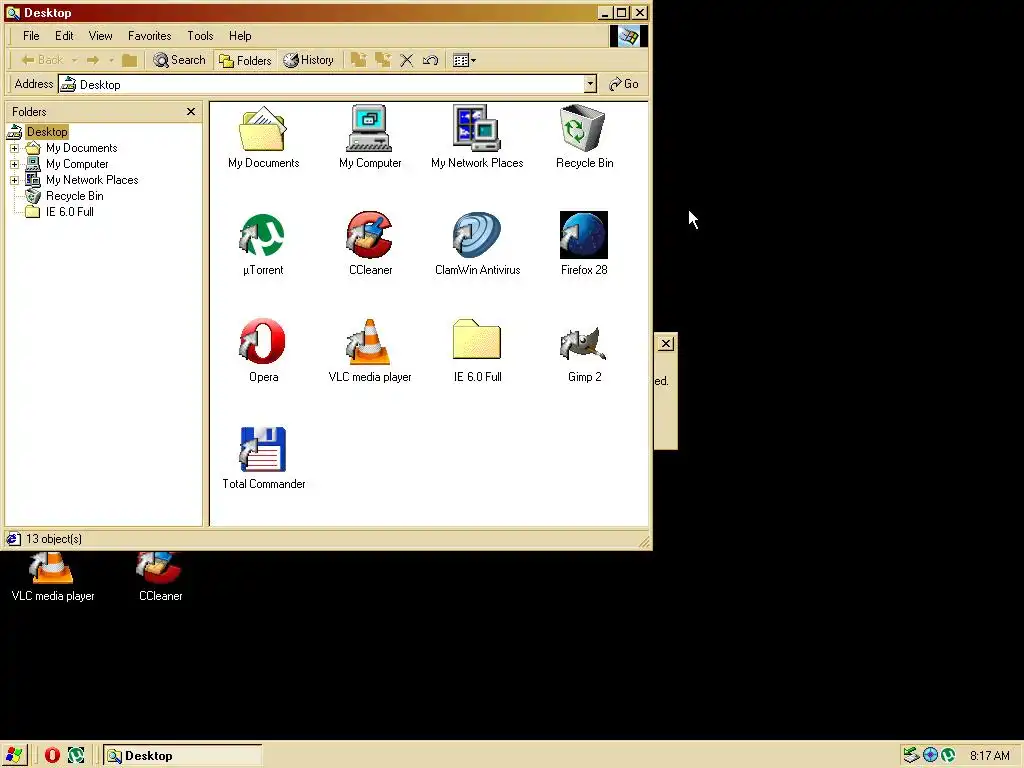
Task: Open the File menu
Action: click(x=31, y=36)
